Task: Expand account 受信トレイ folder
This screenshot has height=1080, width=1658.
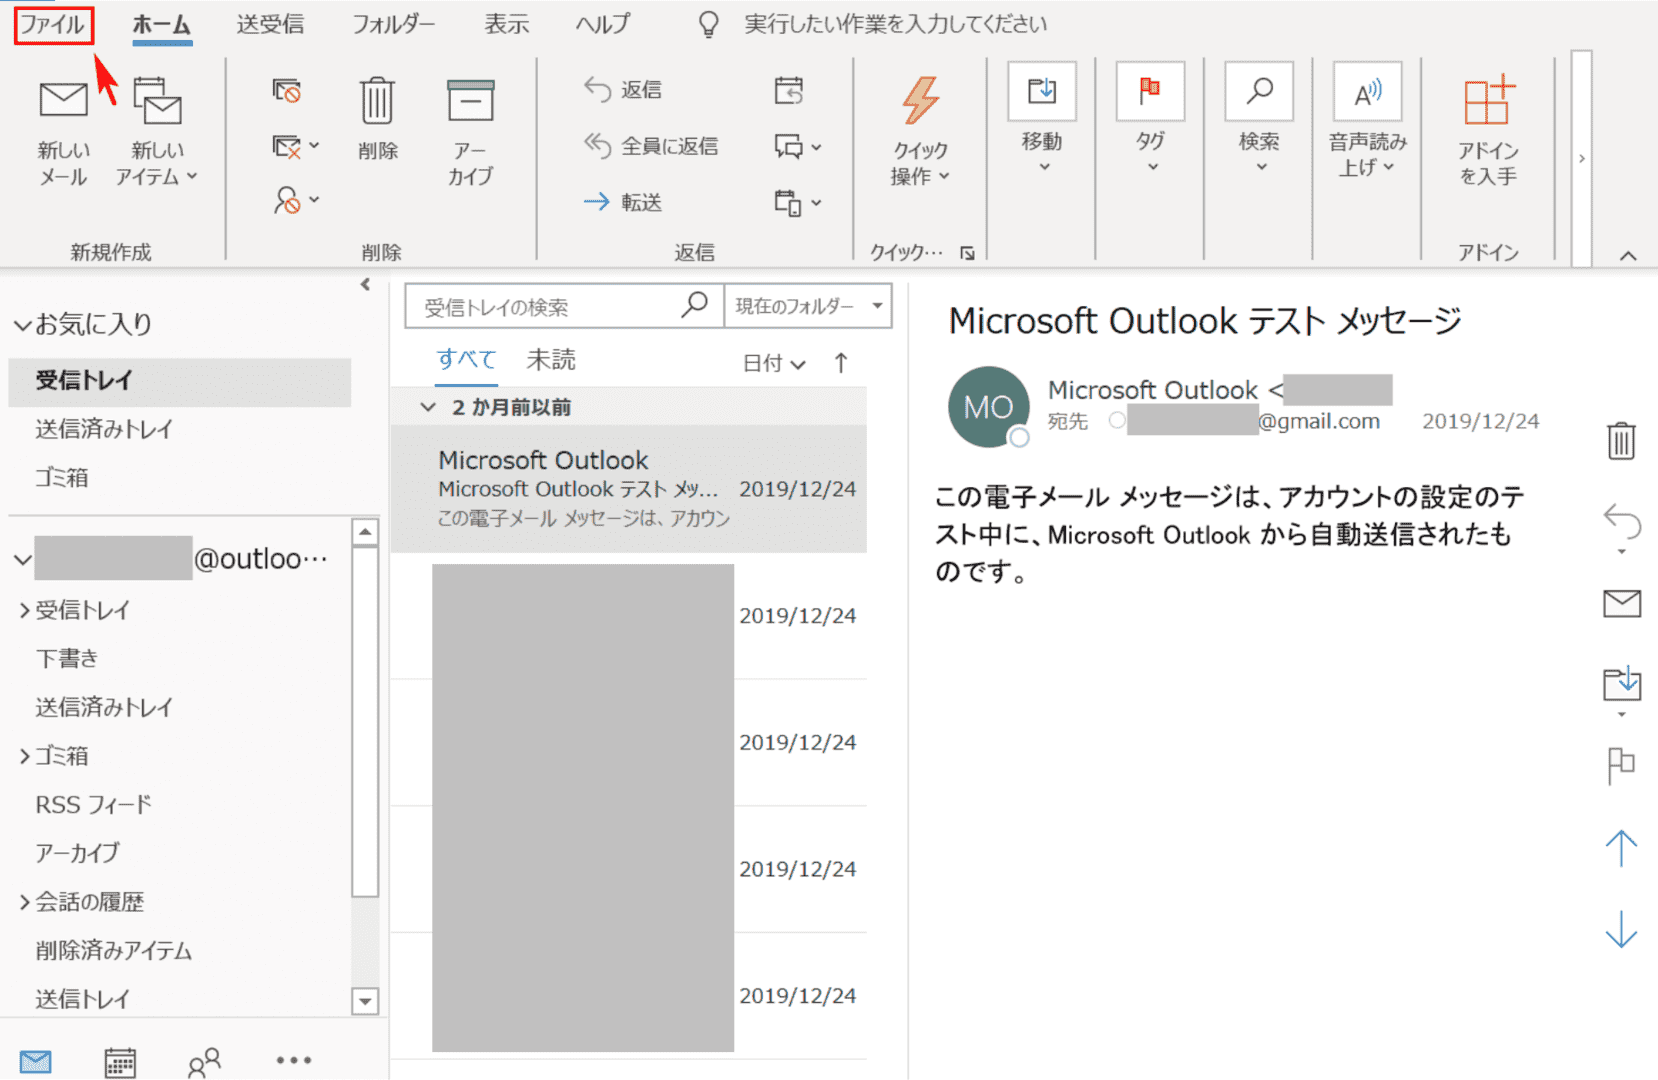Action: tap(24, 610)
